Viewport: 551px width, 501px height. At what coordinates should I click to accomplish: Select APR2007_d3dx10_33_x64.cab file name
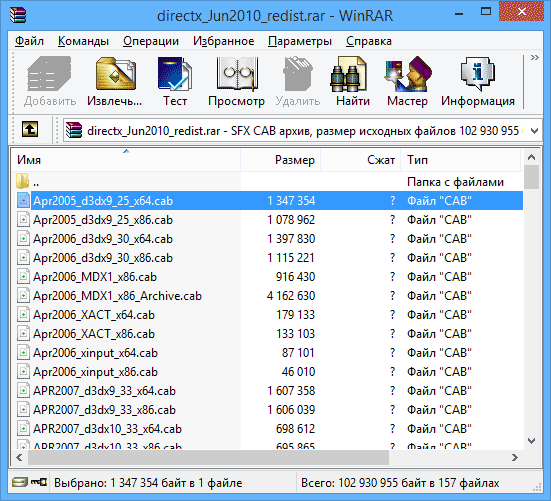108,429
